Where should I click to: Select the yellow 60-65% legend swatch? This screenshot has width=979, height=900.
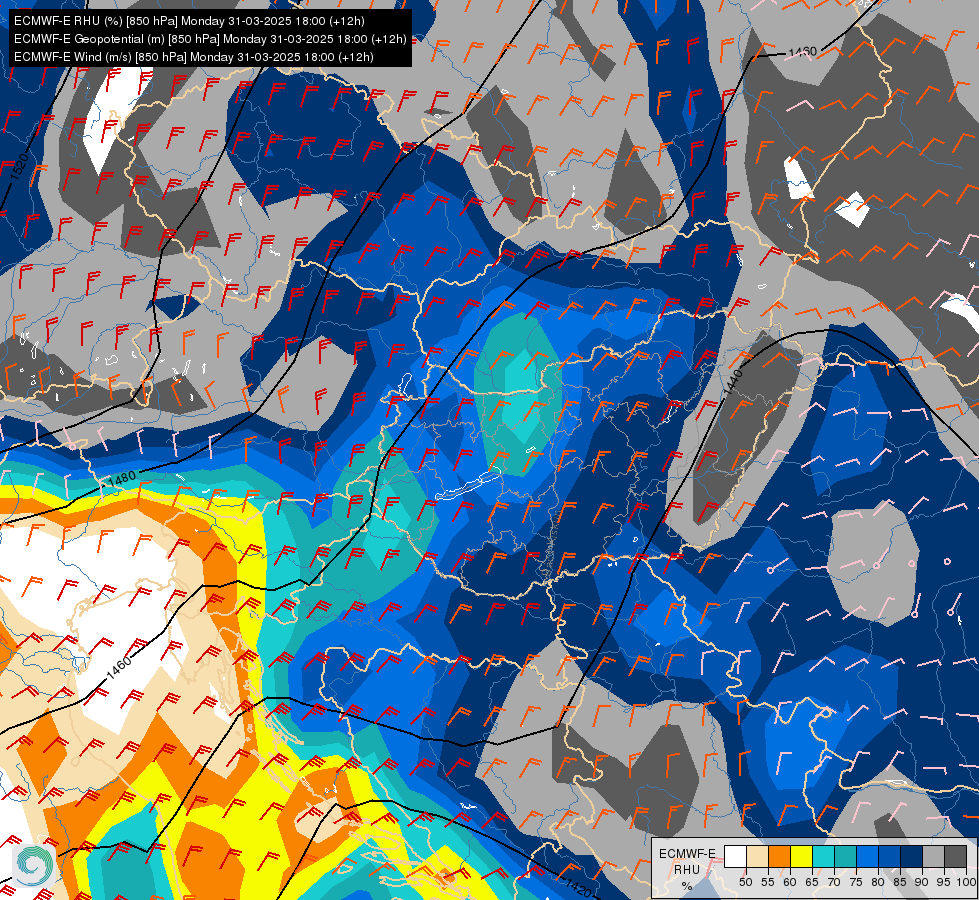coord(801,856)
